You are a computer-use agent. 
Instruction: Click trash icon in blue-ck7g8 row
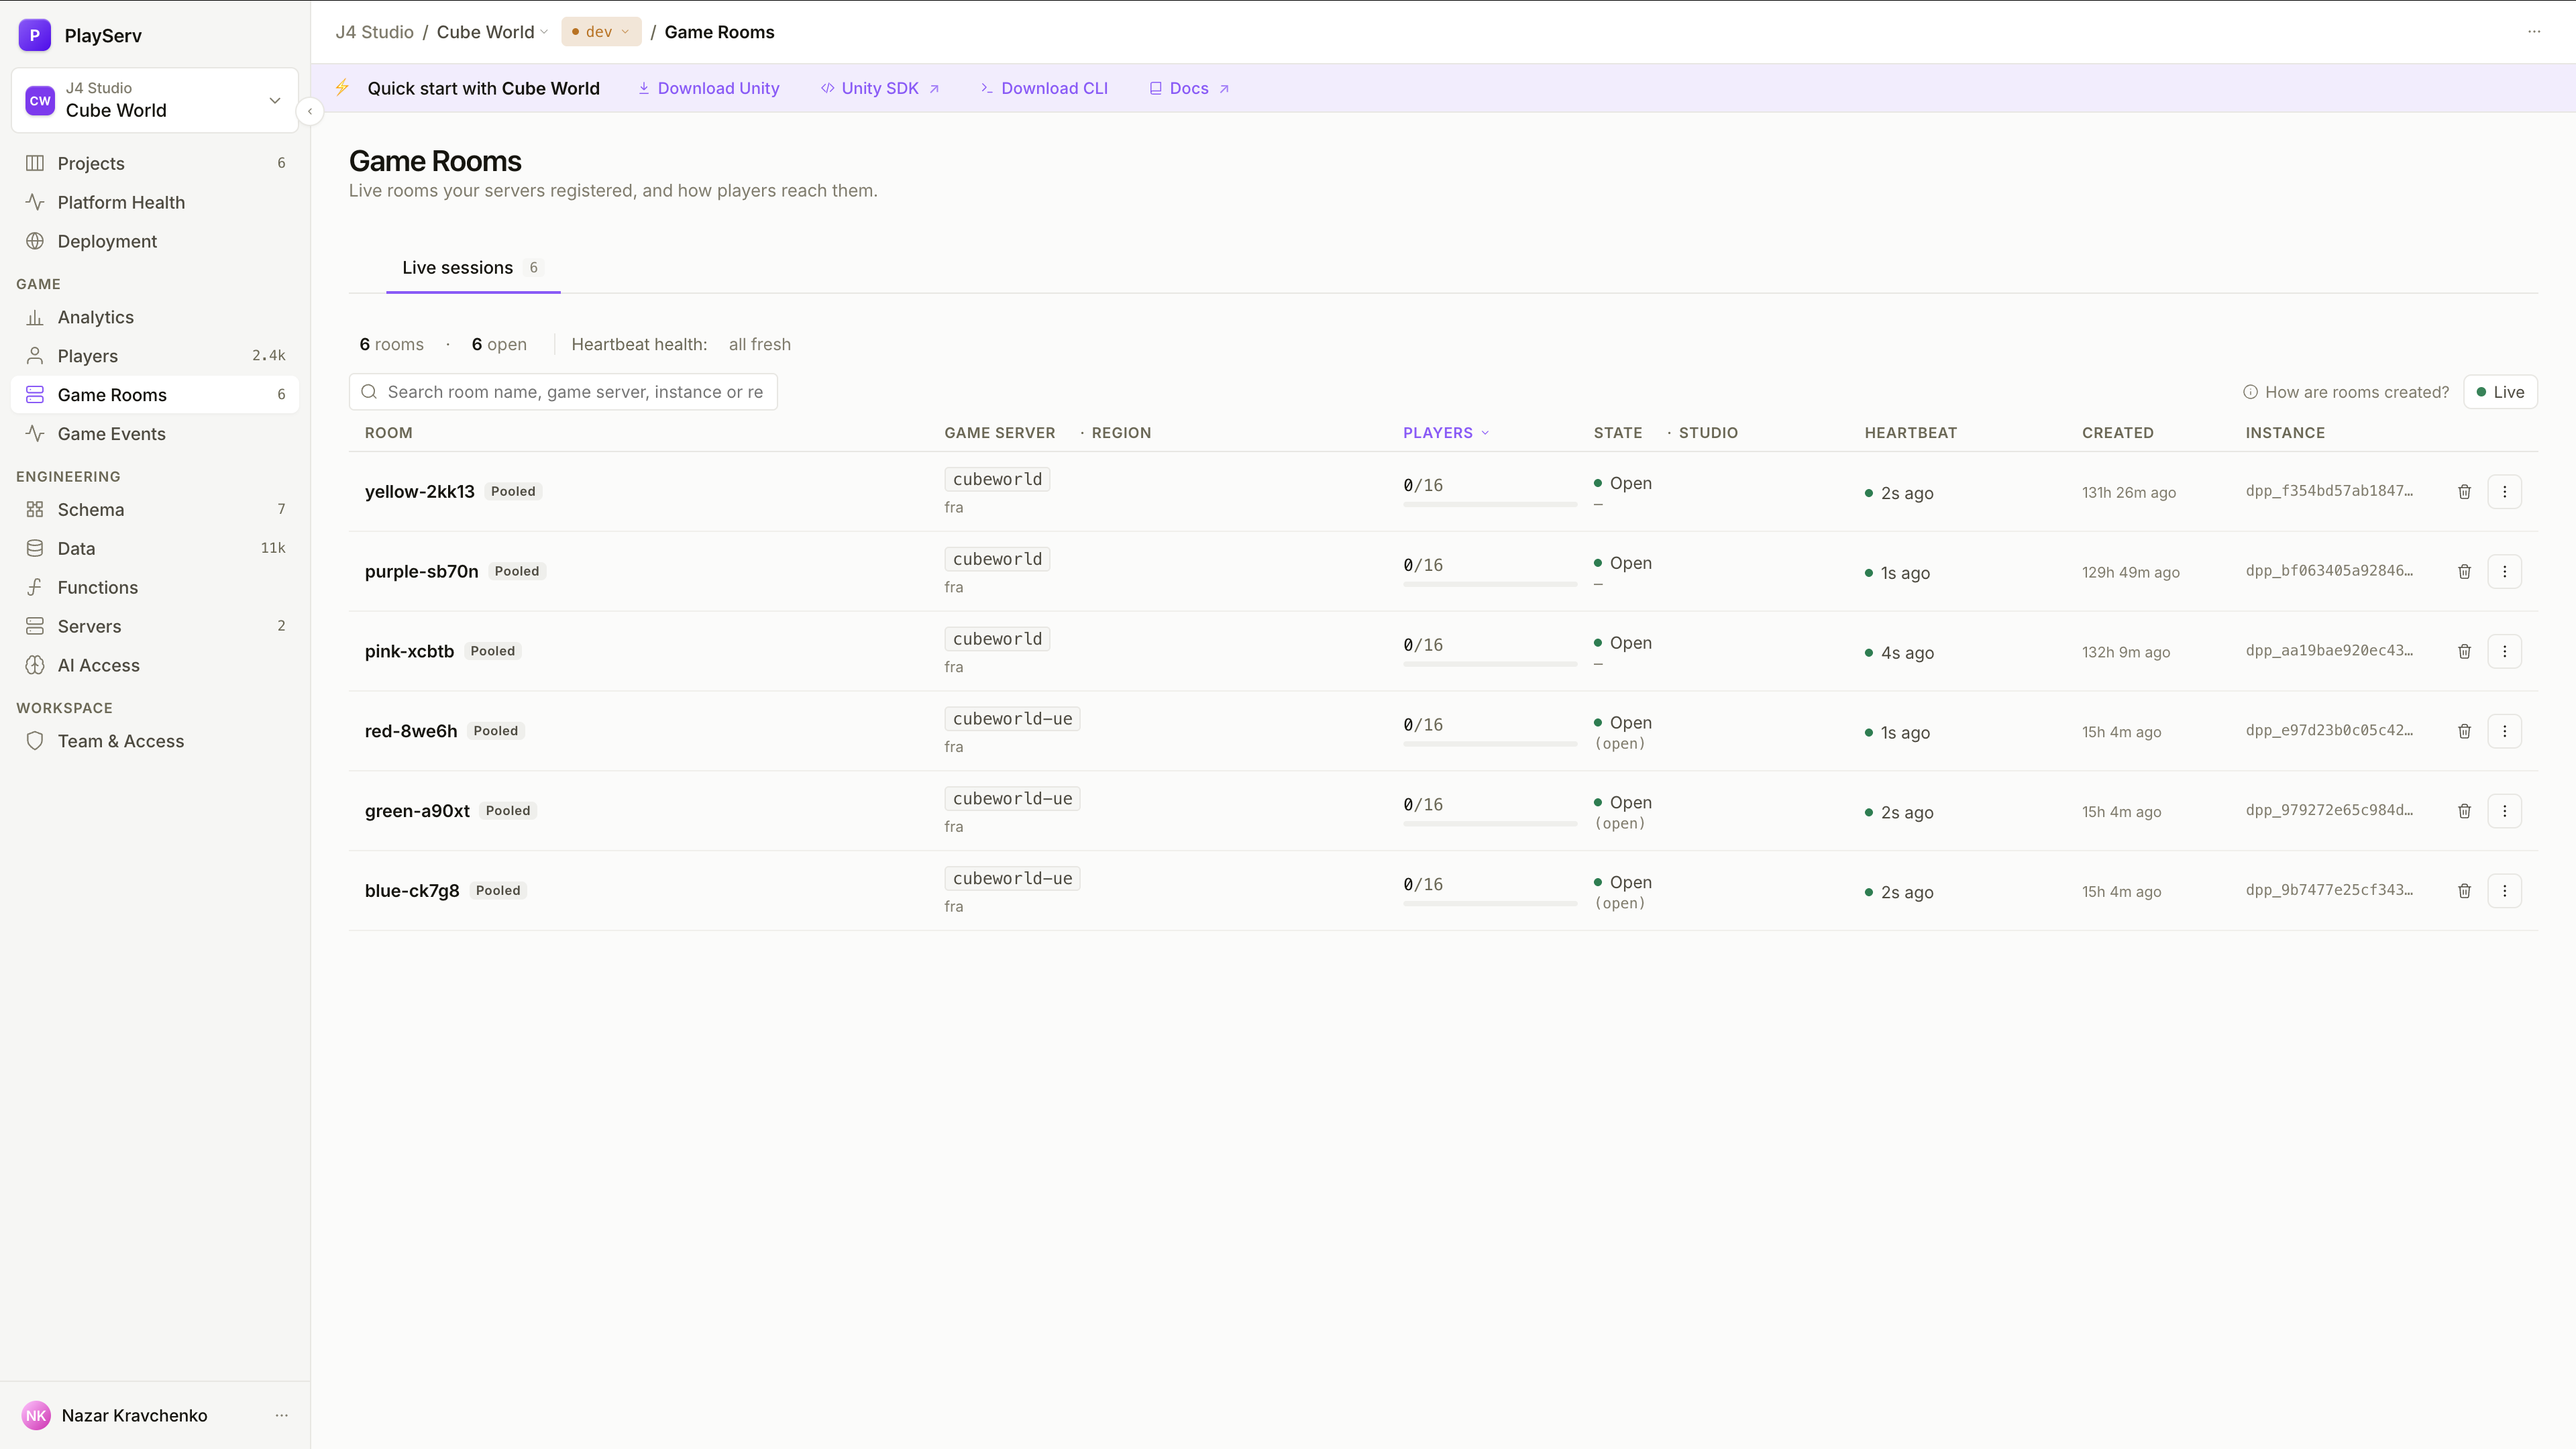[2464, 890]
